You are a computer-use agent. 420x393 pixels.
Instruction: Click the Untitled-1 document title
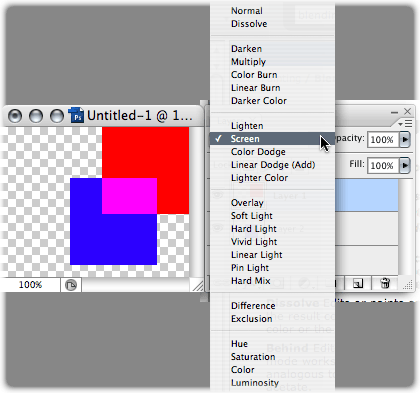coord(140,116)
